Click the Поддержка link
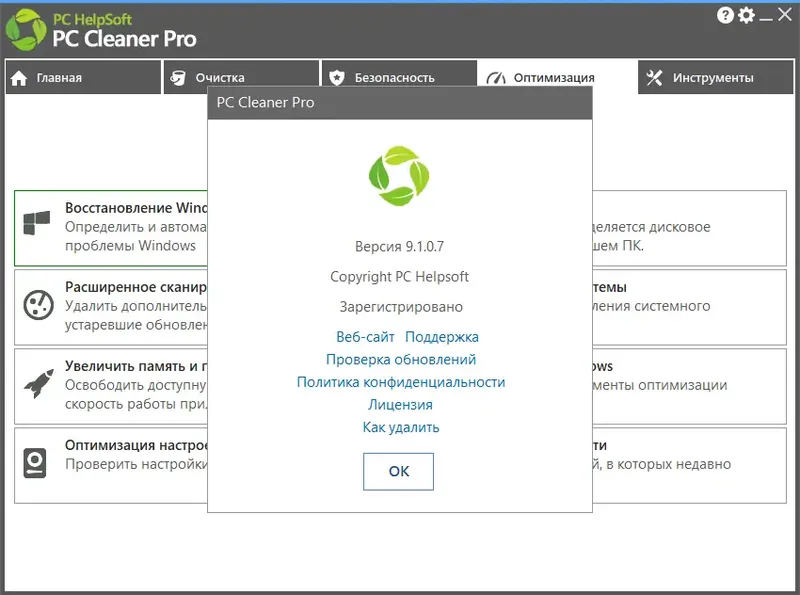This screenshot has width=800, height=595. tap(441, 336)
